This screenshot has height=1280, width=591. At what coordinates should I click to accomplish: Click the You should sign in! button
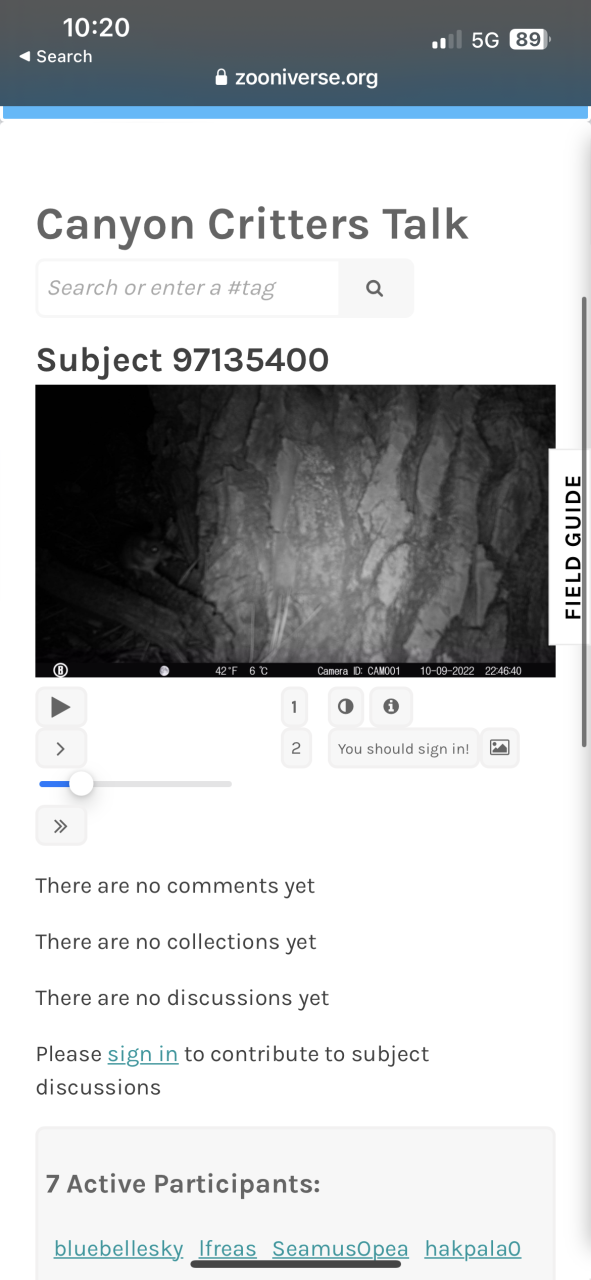403,748
